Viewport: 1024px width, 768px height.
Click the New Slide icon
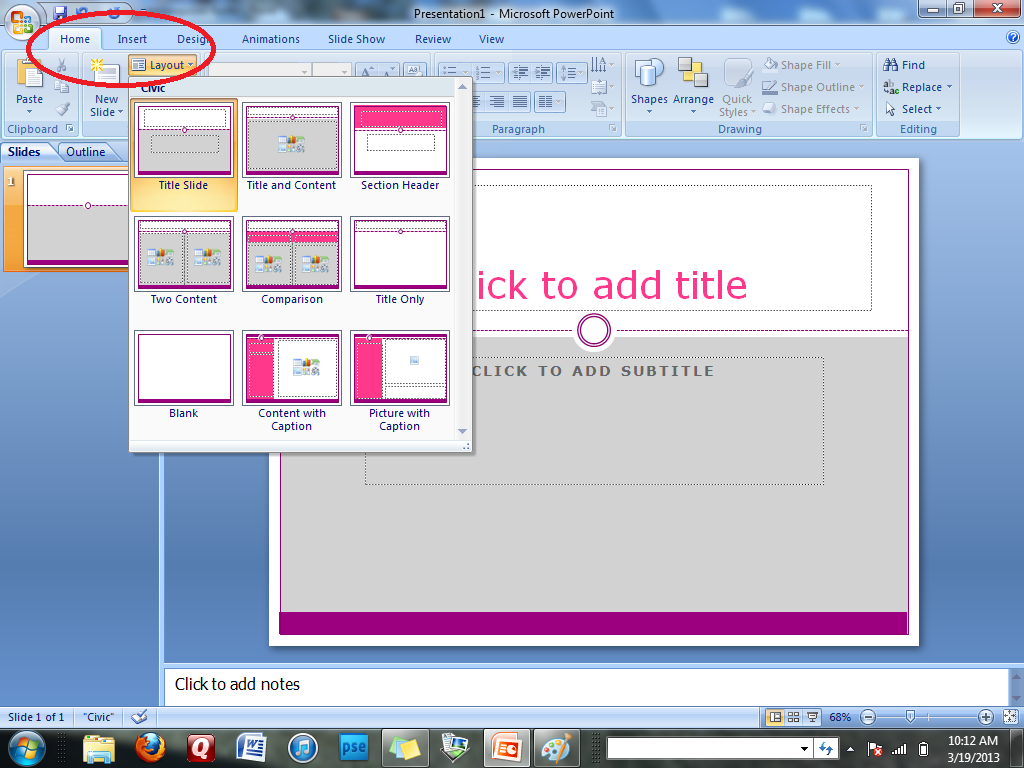tap(106, 73)
